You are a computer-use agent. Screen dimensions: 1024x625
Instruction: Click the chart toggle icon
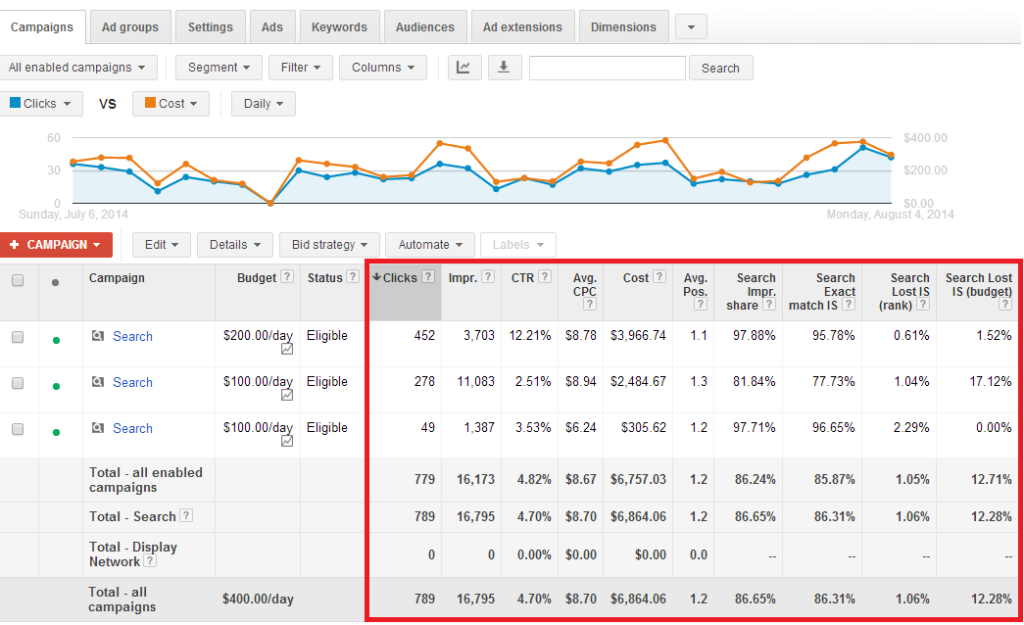[463, 68]
